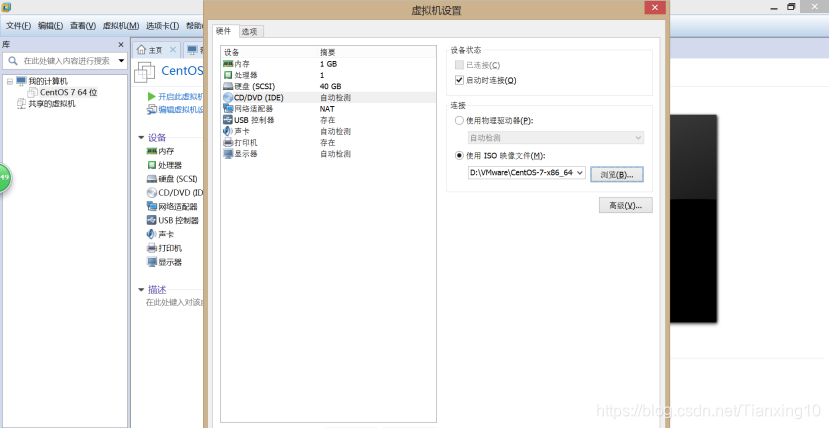The width and height of the screenshot is (830, 429).
Task: Click the edit VM settings icon beside 编辑虚拟机
Action: [151, 110]
